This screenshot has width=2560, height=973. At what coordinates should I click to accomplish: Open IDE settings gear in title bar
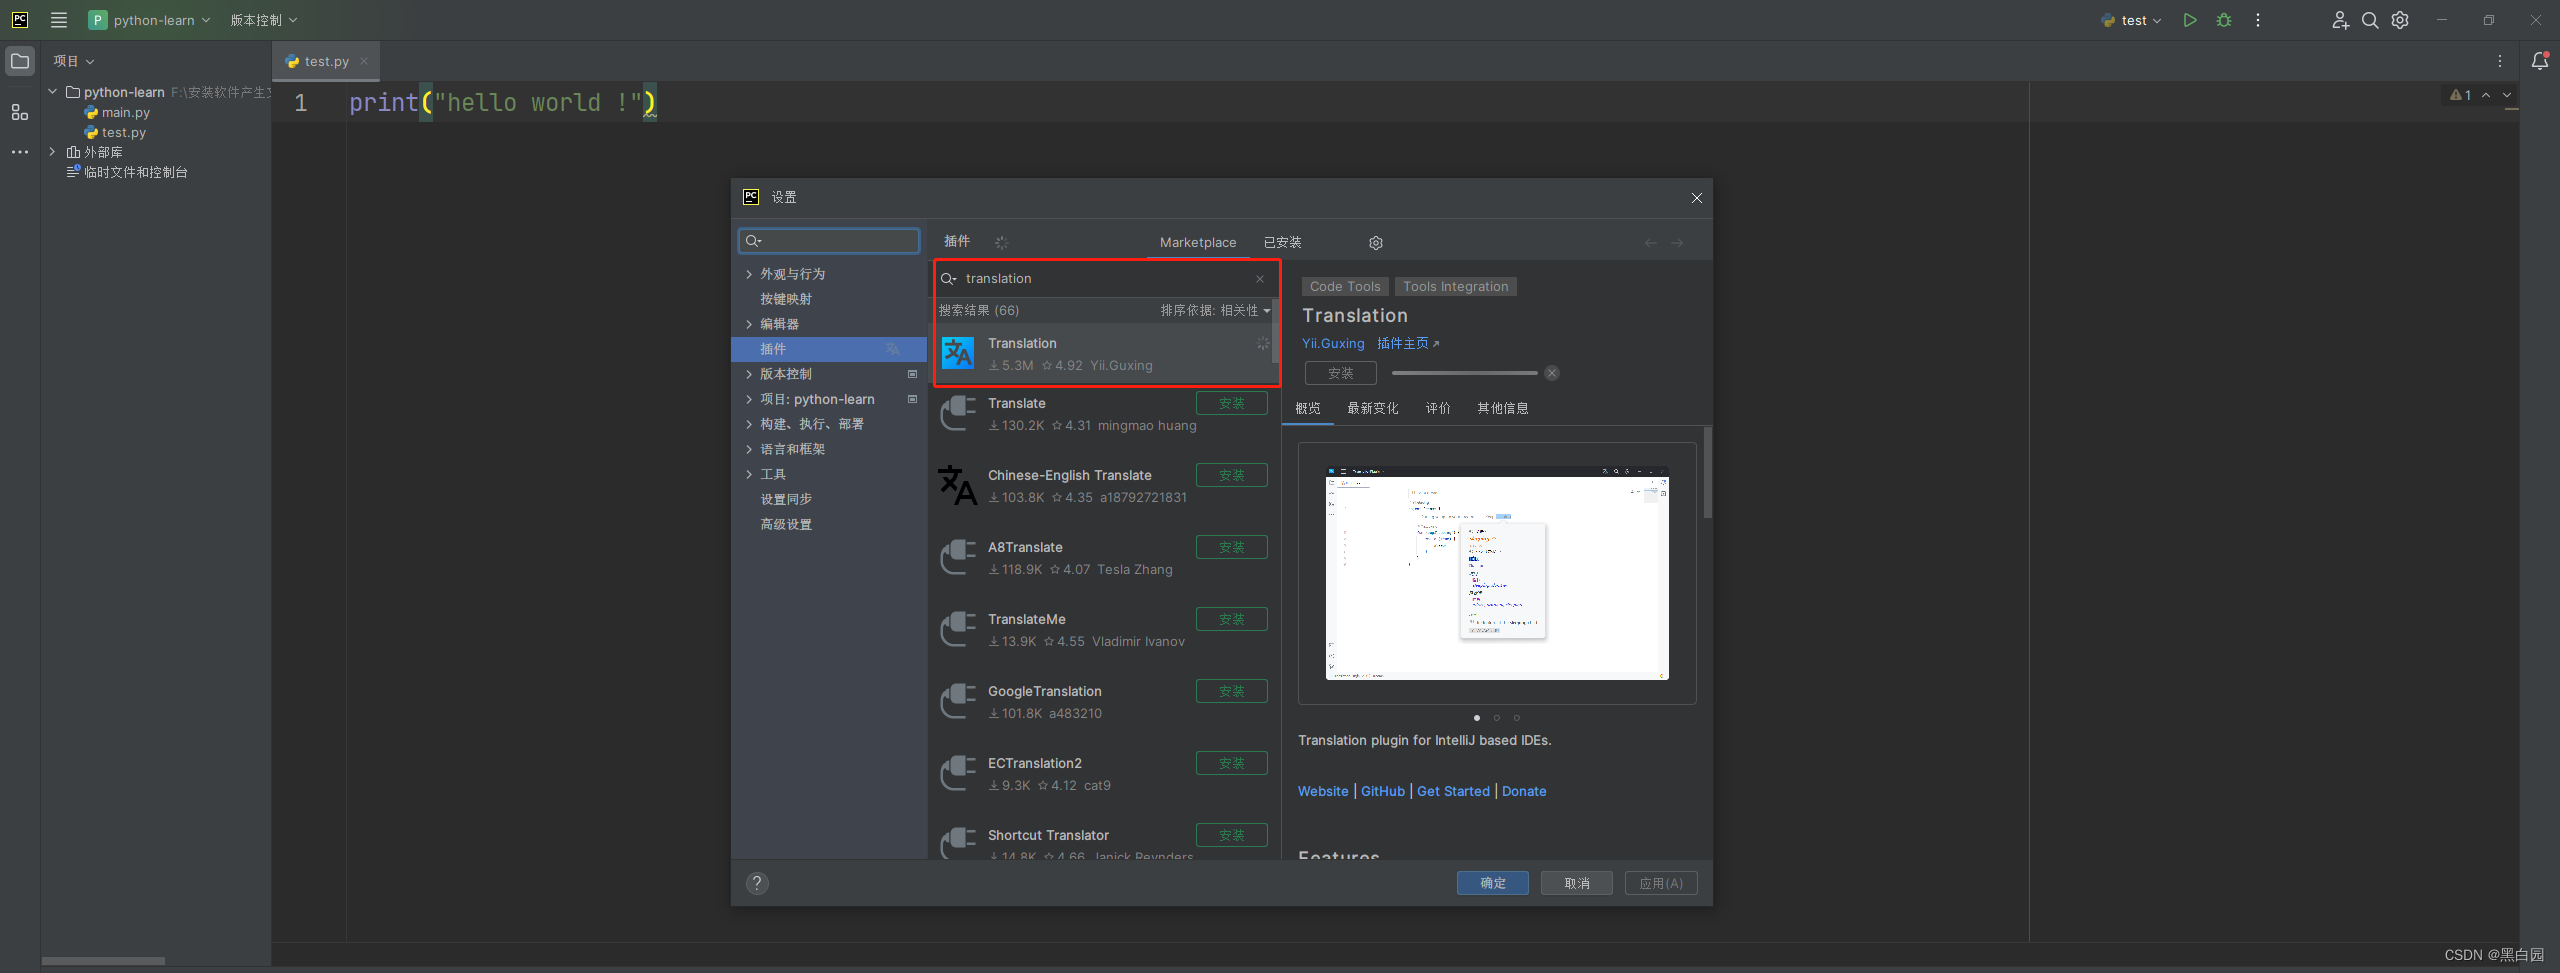pyautogui.click(x=2400, y=20)
